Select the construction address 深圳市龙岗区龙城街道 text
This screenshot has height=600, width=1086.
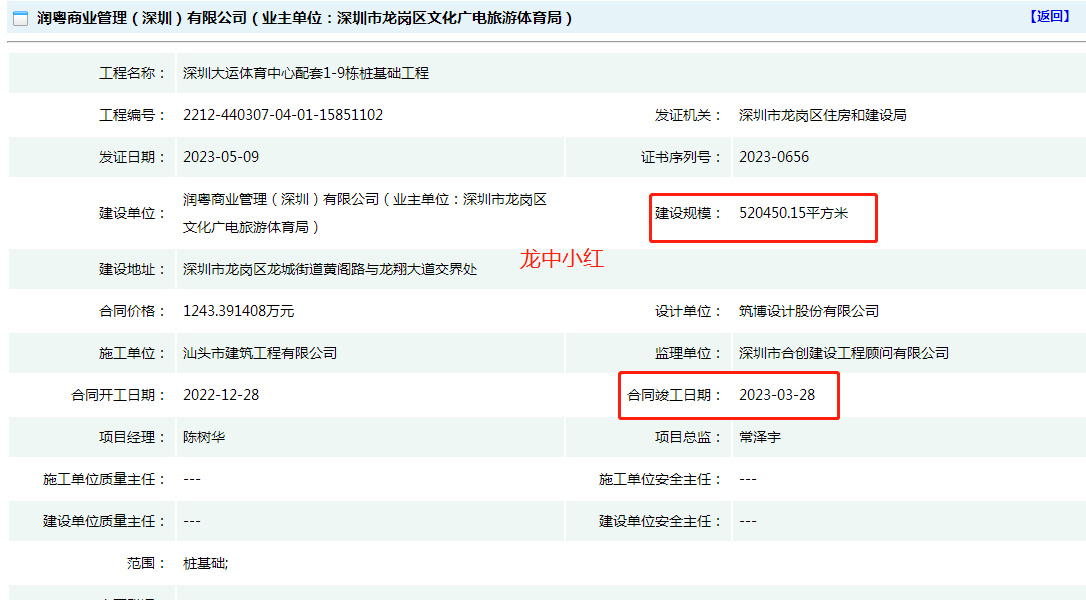tap(330, 269)
